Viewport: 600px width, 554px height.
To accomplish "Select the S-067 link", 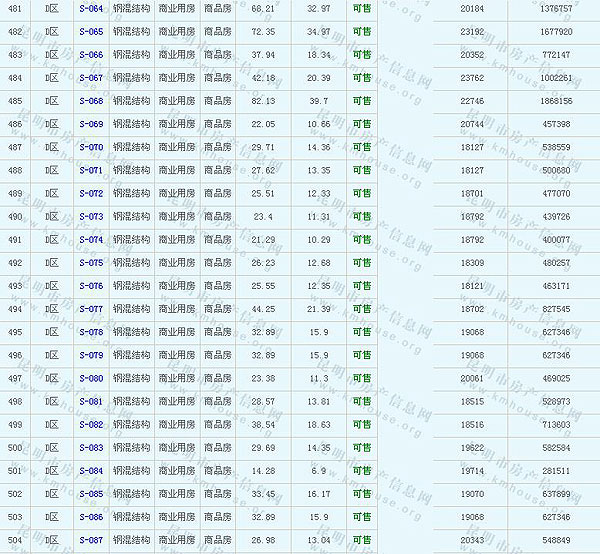I will pyautogui.click(x=90, y=78).
